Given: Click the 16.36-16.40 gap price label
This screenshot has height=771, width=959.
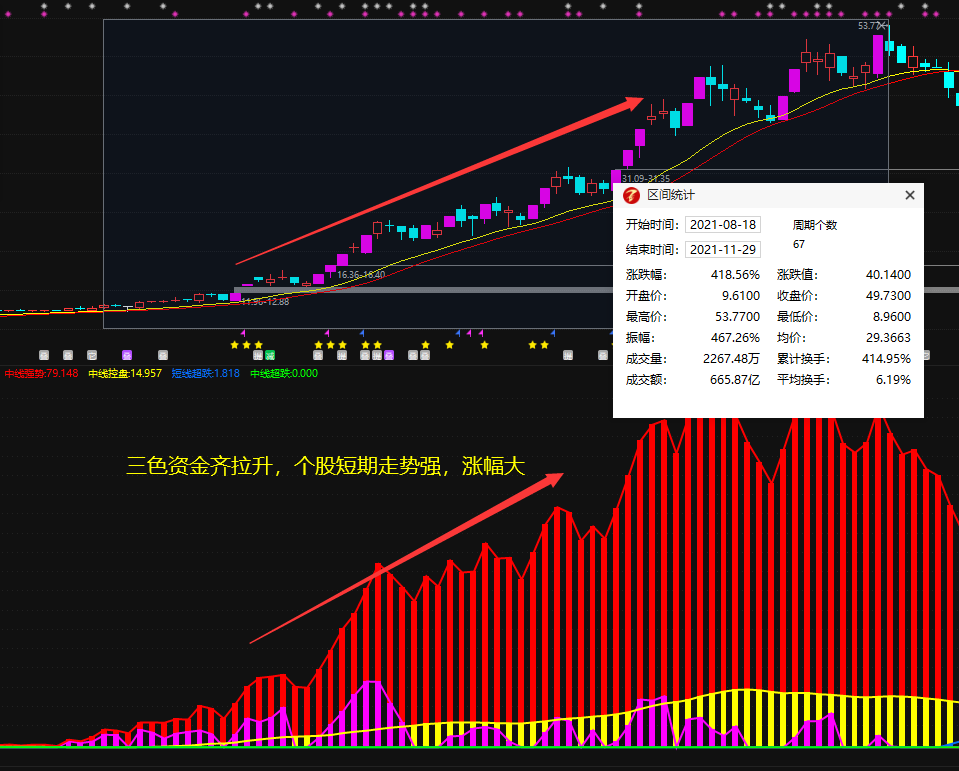Looking at the screenshot, I should coord(361,275).
